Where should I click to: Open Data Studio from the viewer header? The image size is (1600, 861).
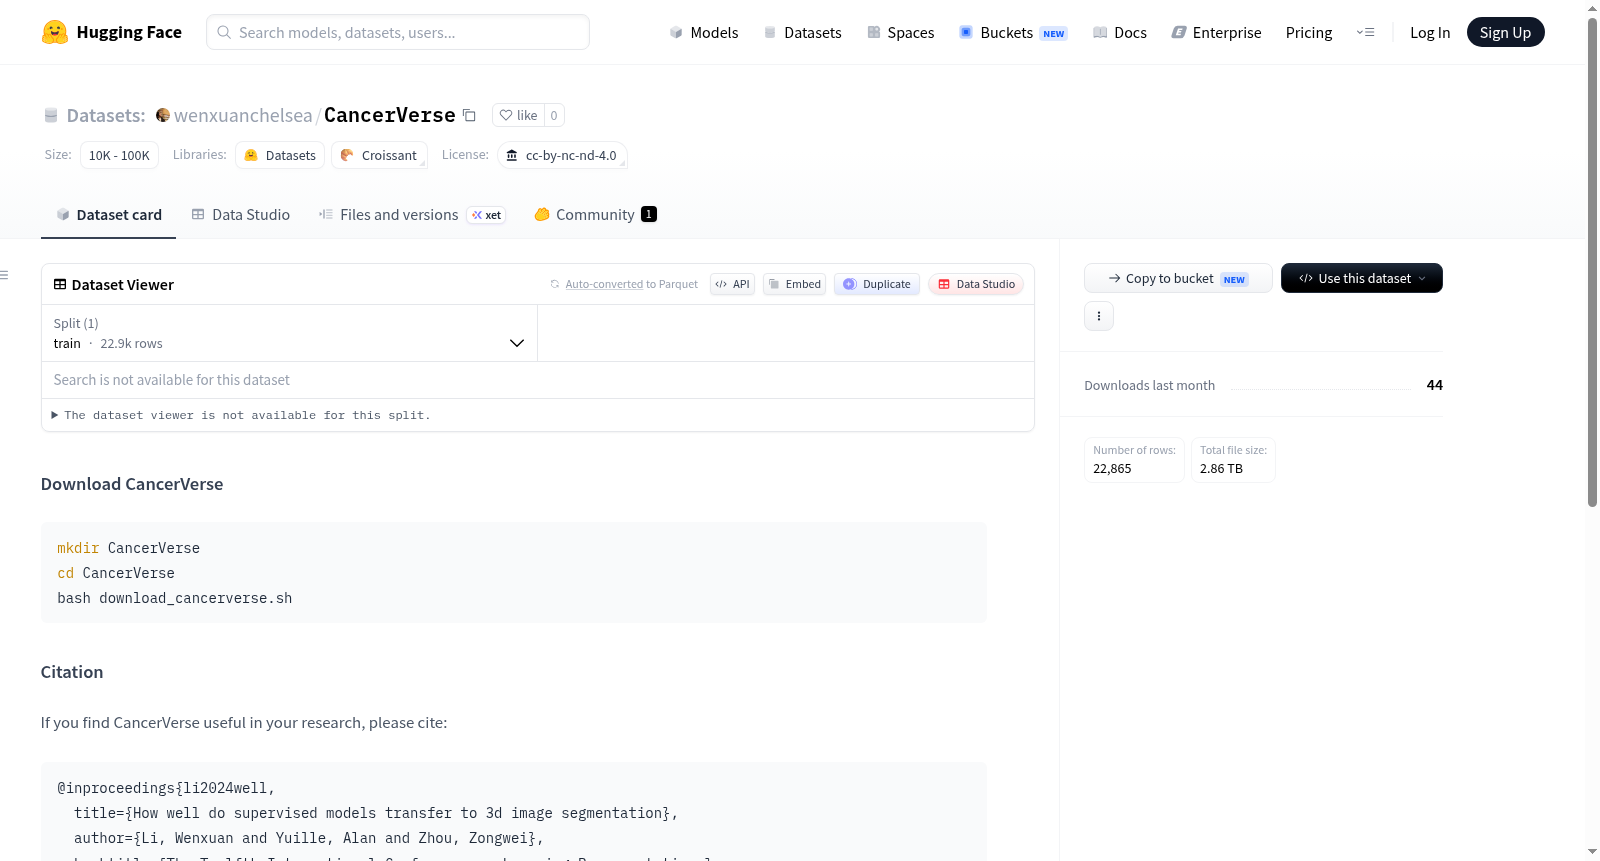click(x=976, y=284)
